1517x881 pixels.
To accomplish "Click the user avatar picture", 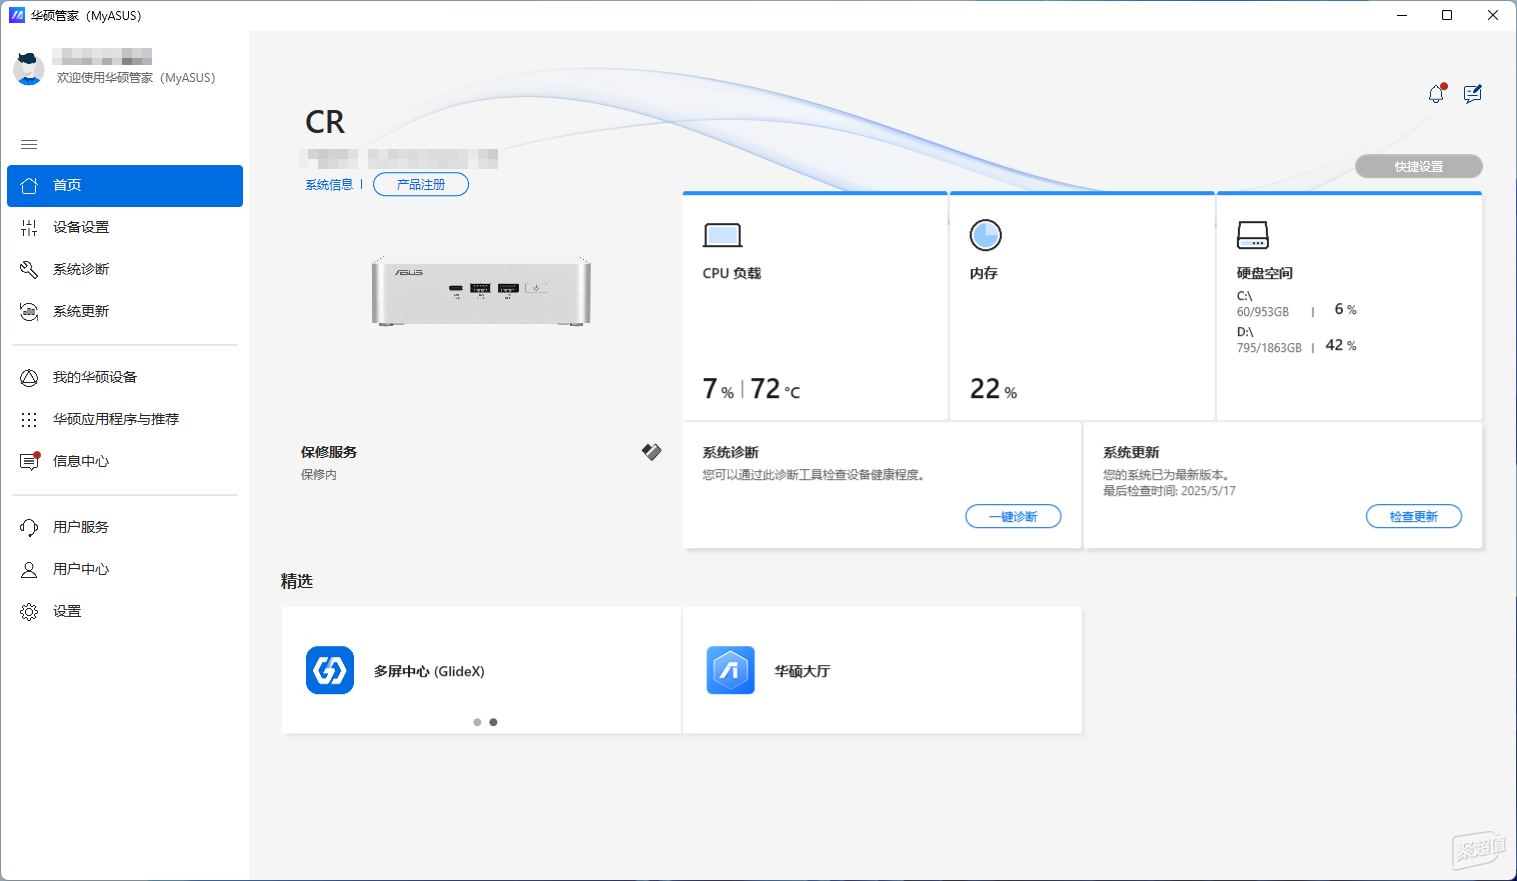I will point(28,68).
